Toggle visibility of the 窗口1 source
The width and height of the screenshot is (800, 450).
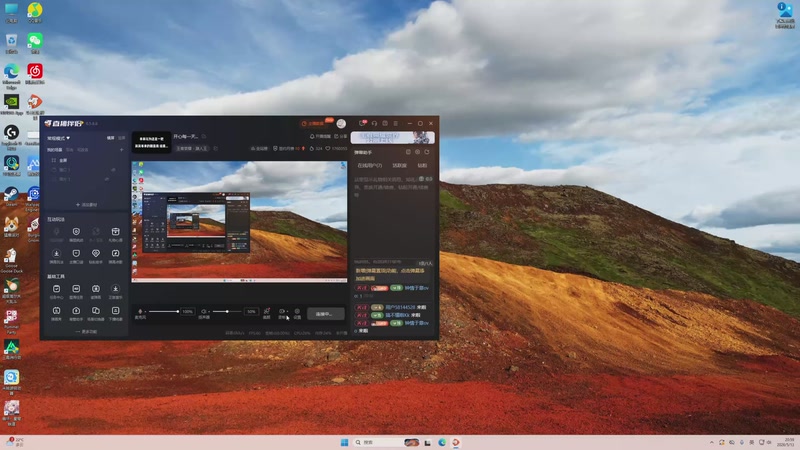pyautogui.click(x=113, y=169)
